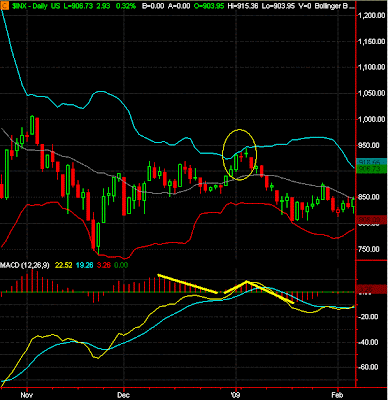Click the cyan 918.66 upper band price tag

(x=372, y=162)
